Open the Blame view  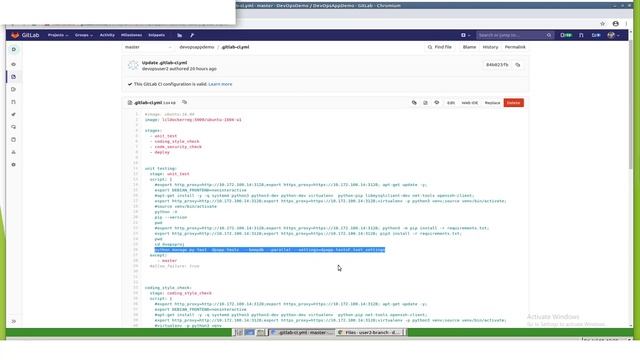point(469,47)
